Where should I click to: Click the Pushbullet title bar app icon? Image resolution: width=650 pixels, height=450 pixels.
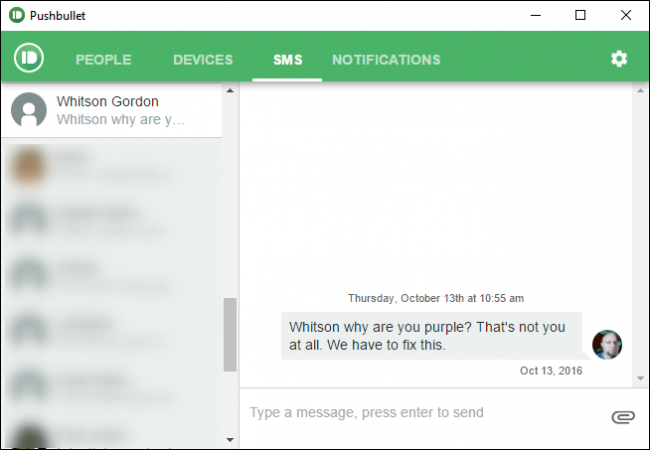17,15
